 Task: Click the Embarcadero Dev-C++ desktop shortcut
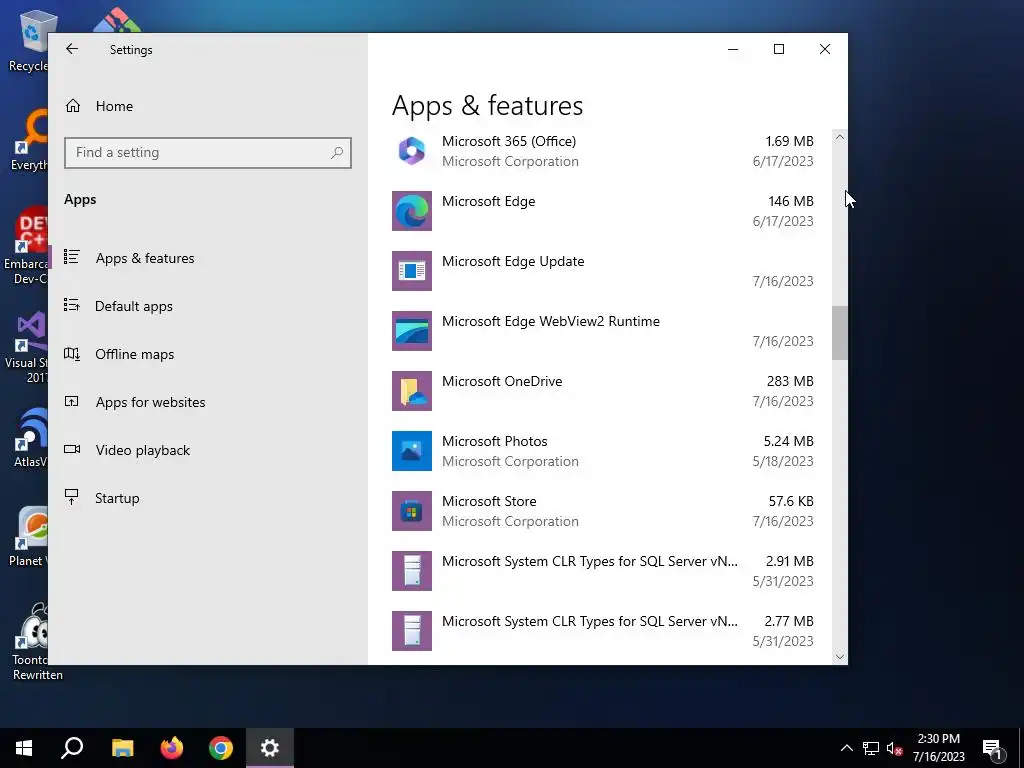26,247
